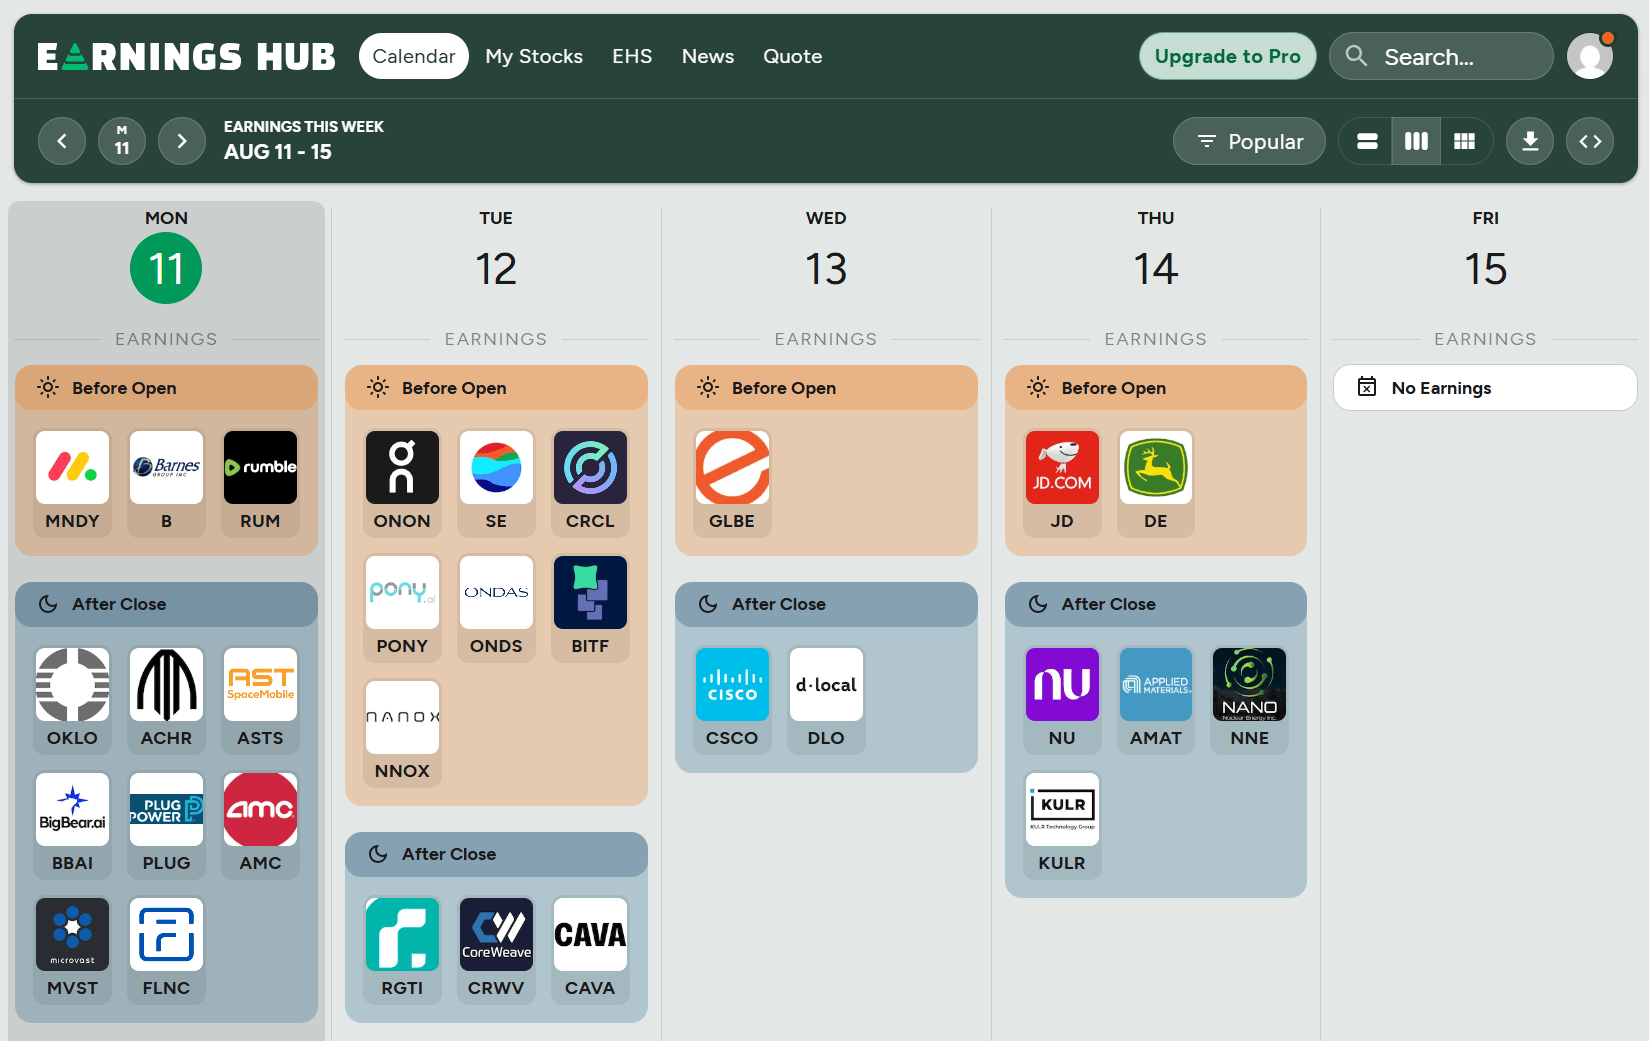Click Thursday's After Close header
Screen dimensions: 1649x1041
point(1156,604)
